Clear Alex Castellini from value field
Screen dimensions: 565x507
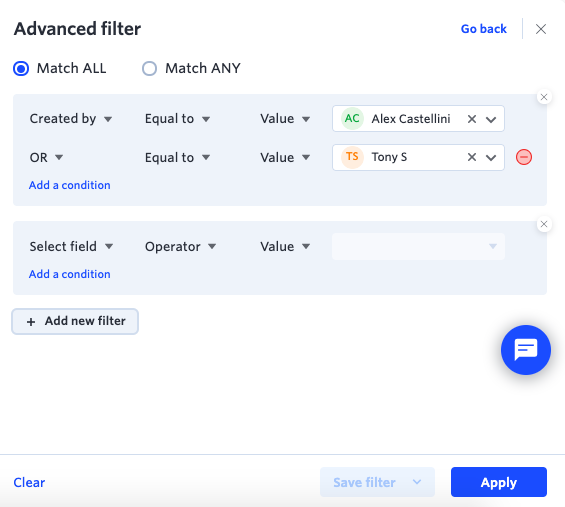pyautogui.click(x=472, y=119)
